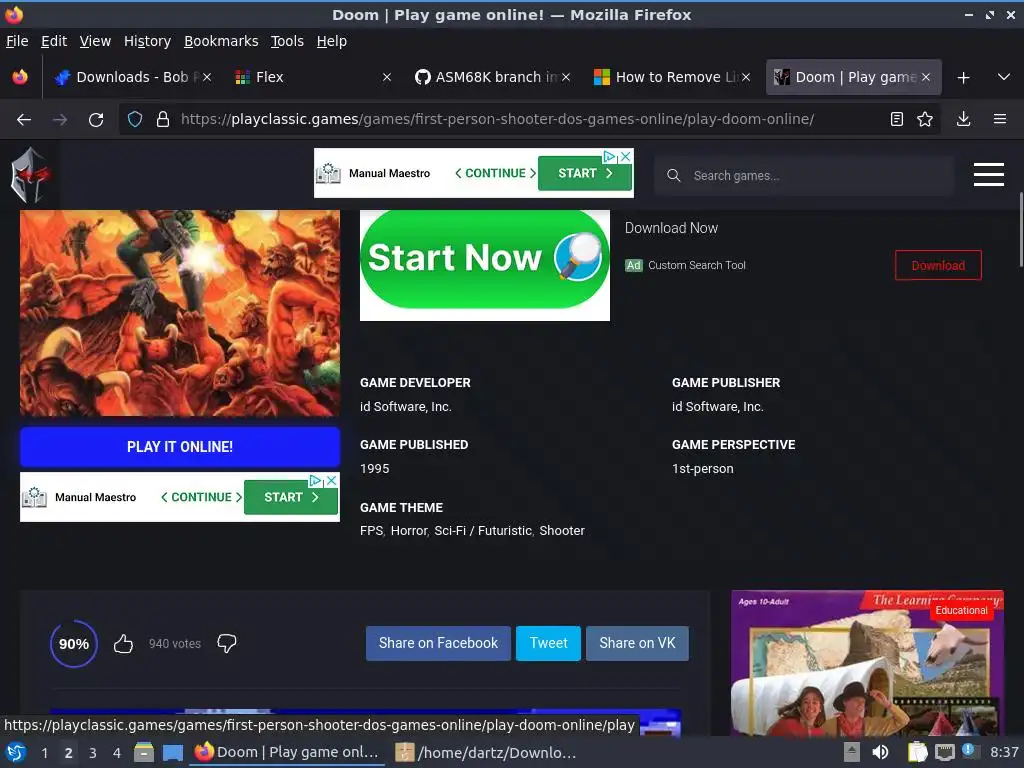The width and height of the screenshot is (1024, 768).
Task: Open the File menu
Action: coord(17,41)
